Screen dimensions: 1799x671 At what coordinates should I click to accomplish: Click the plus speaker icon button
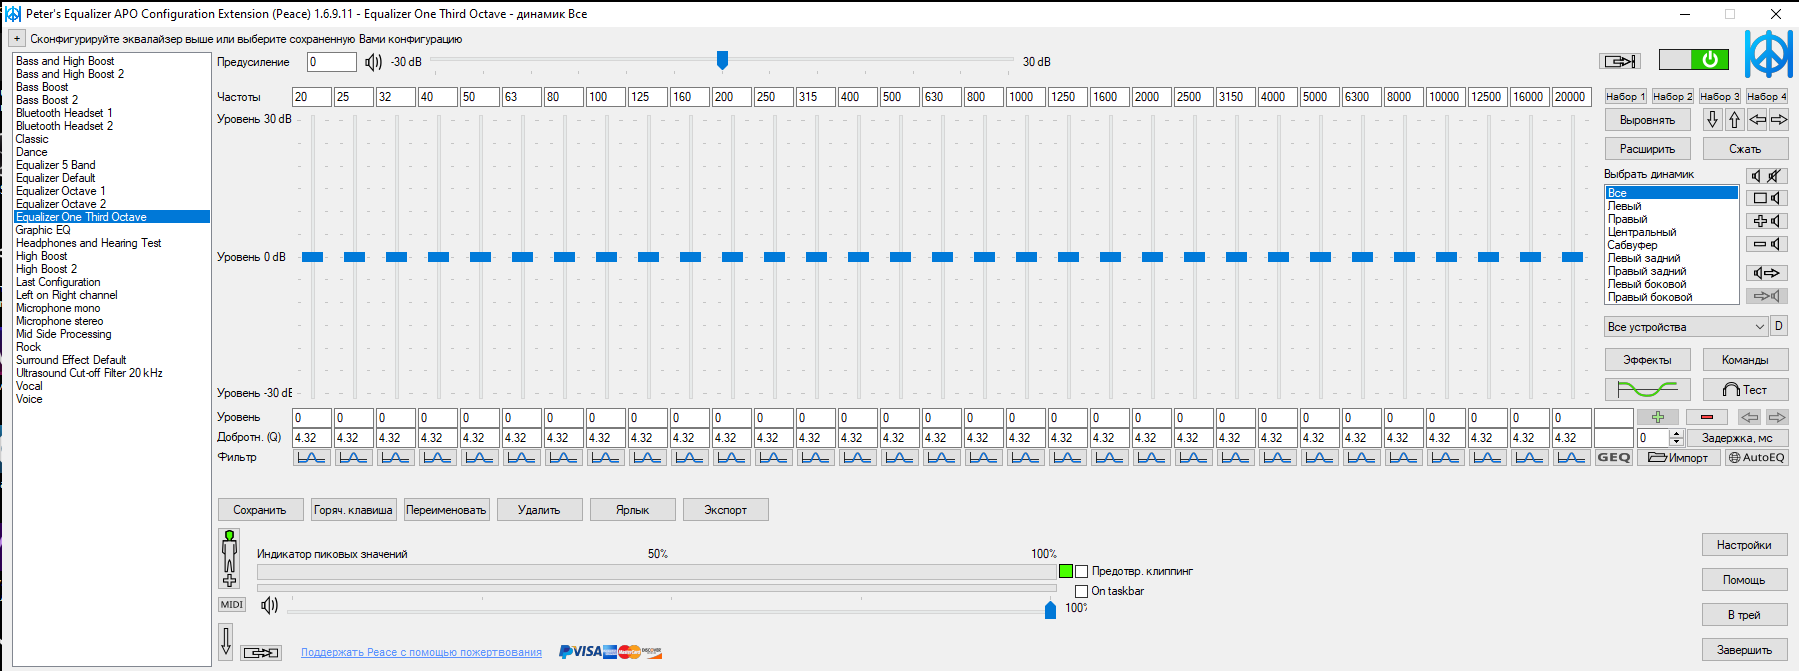point(1767,221)
